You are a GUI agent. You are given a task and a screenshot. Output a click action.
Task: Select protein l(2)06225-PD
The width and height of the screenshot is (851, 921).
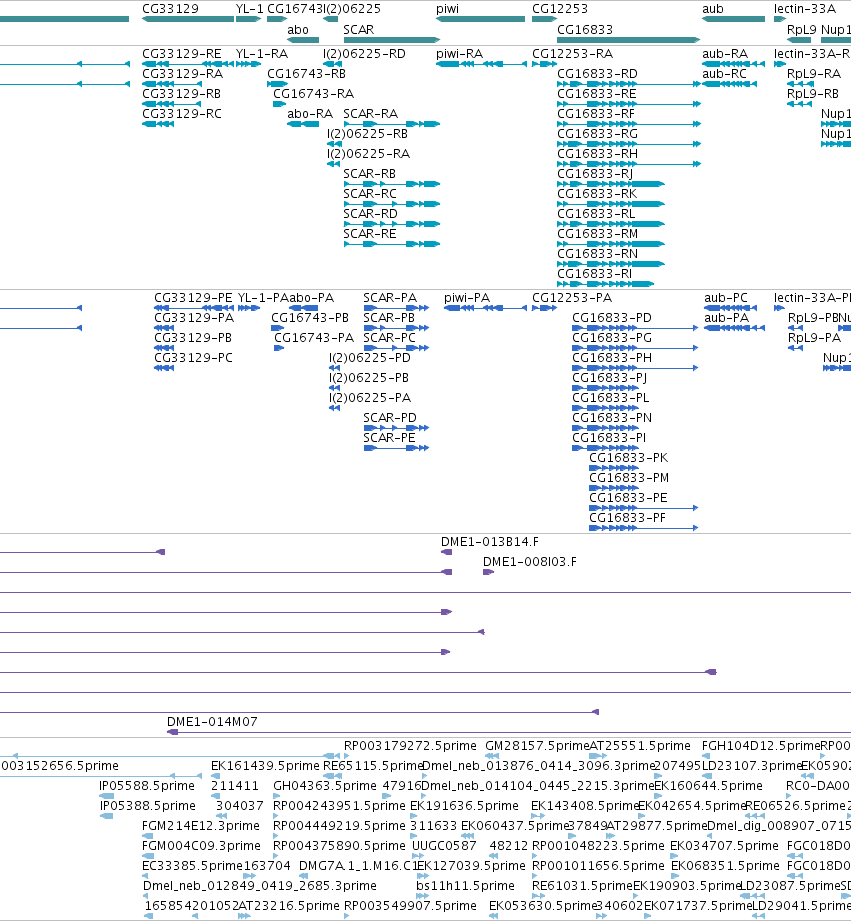point(335,368)
